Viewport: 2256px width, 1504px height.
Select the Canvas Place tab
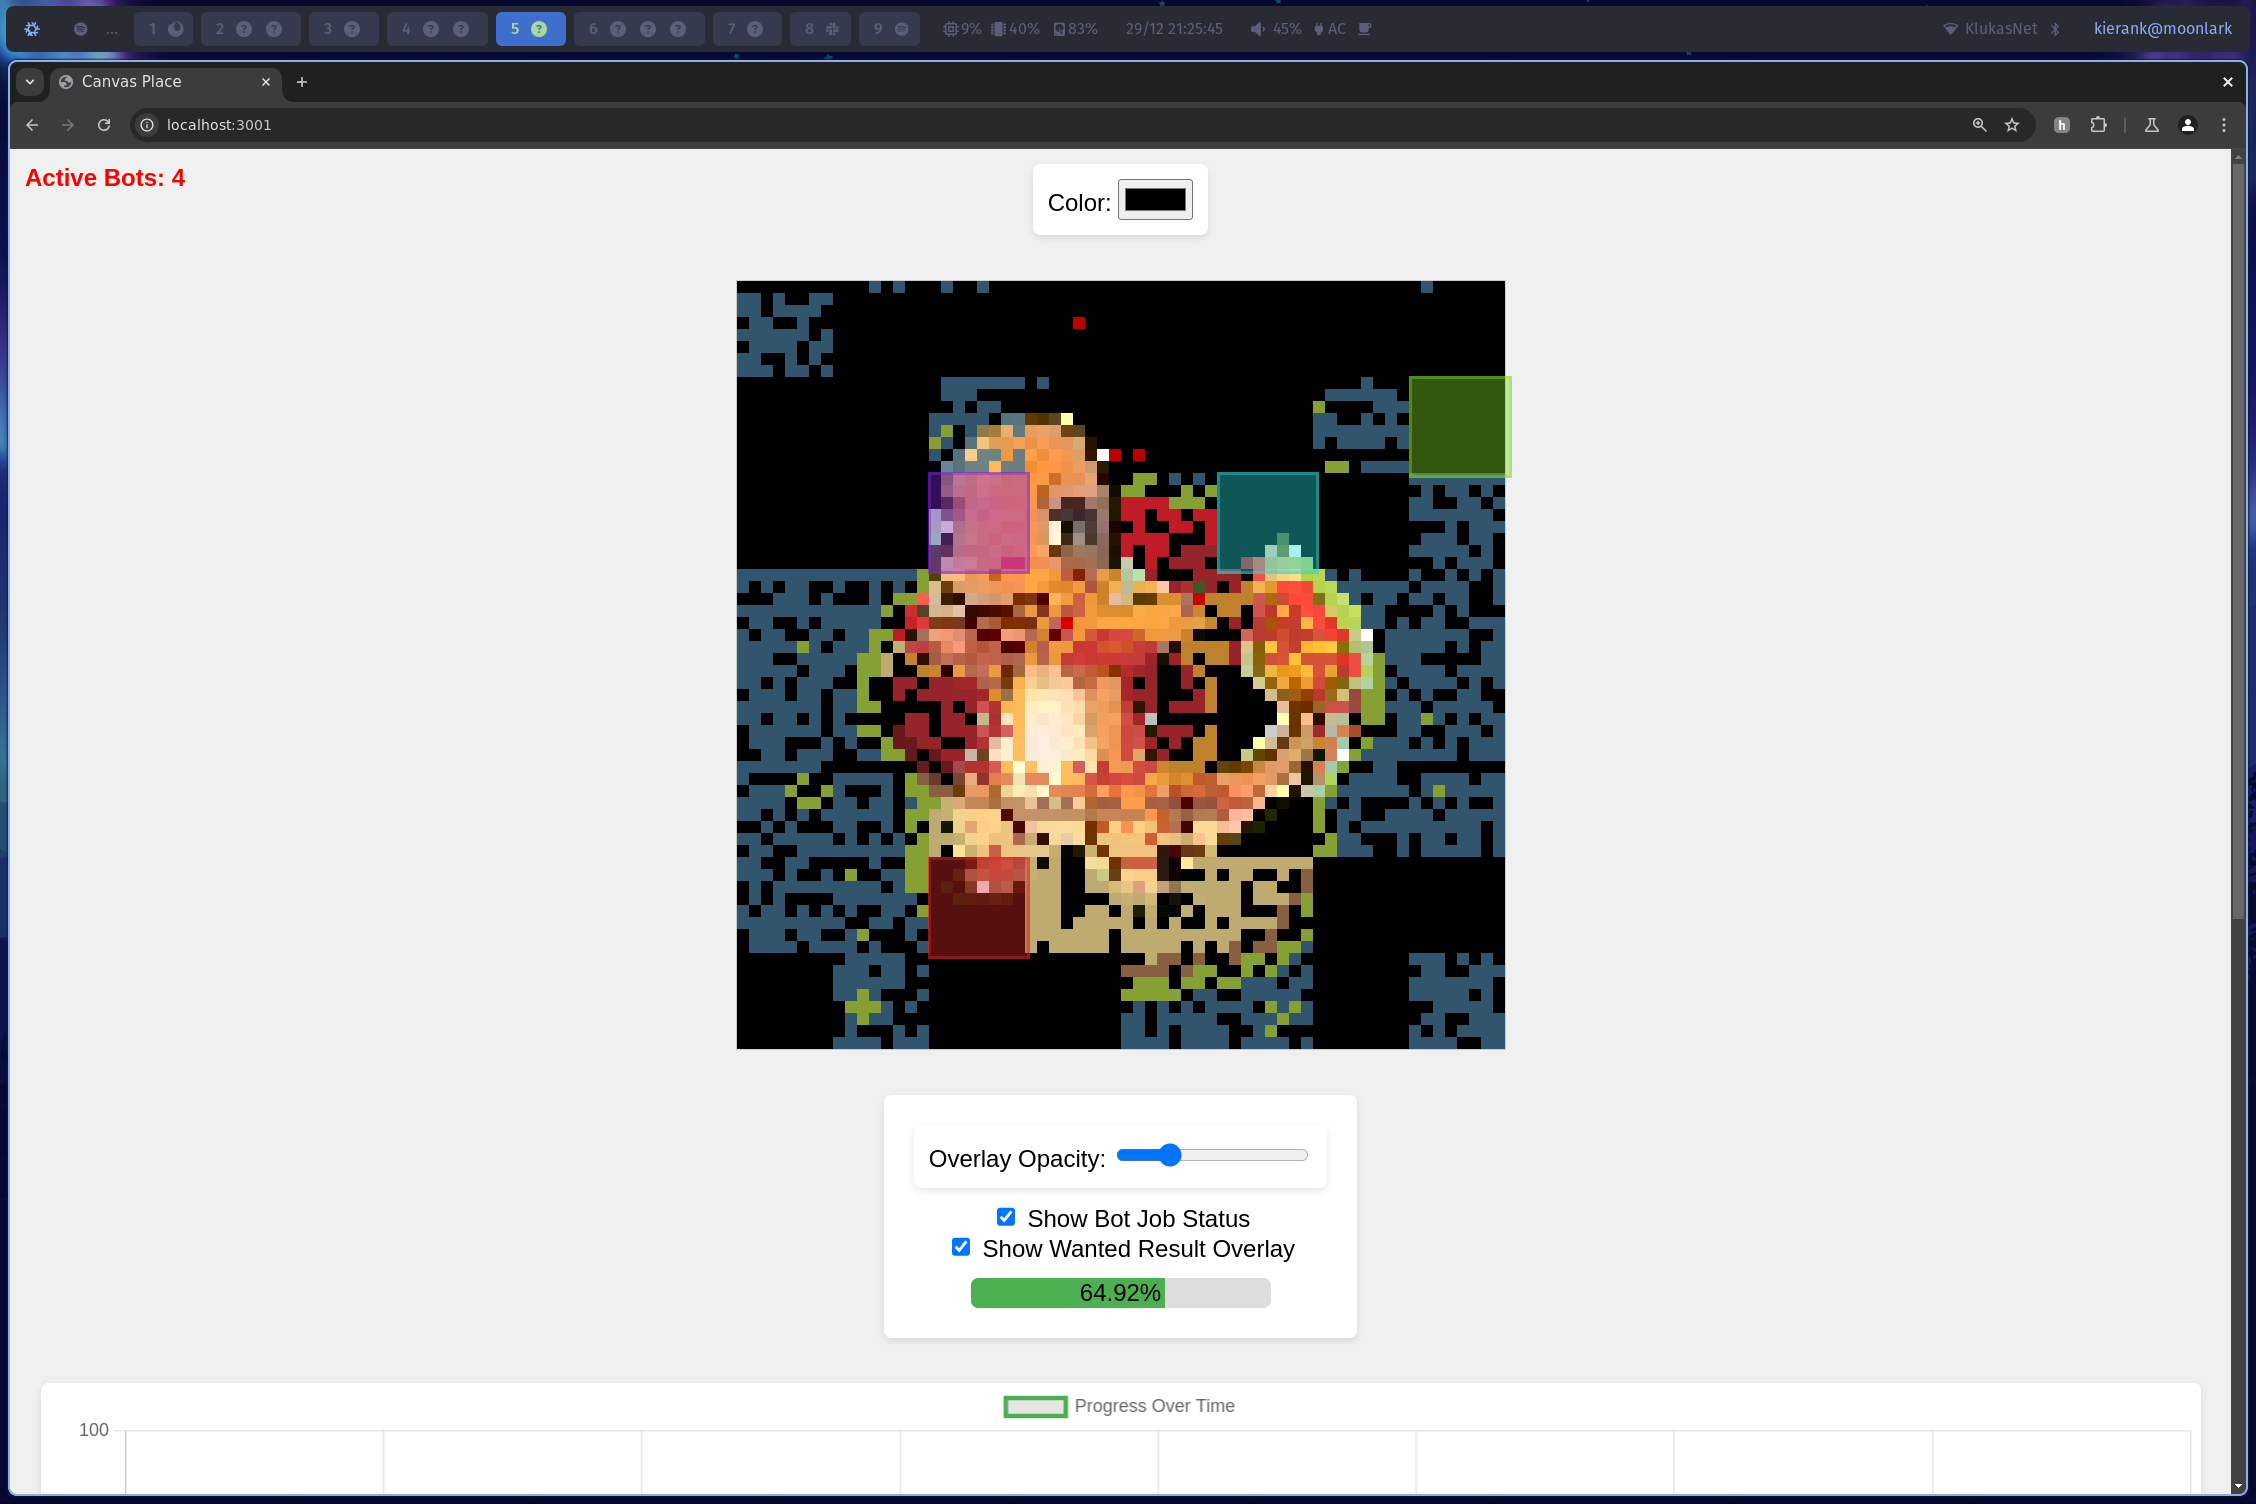[x=165, y=82]
